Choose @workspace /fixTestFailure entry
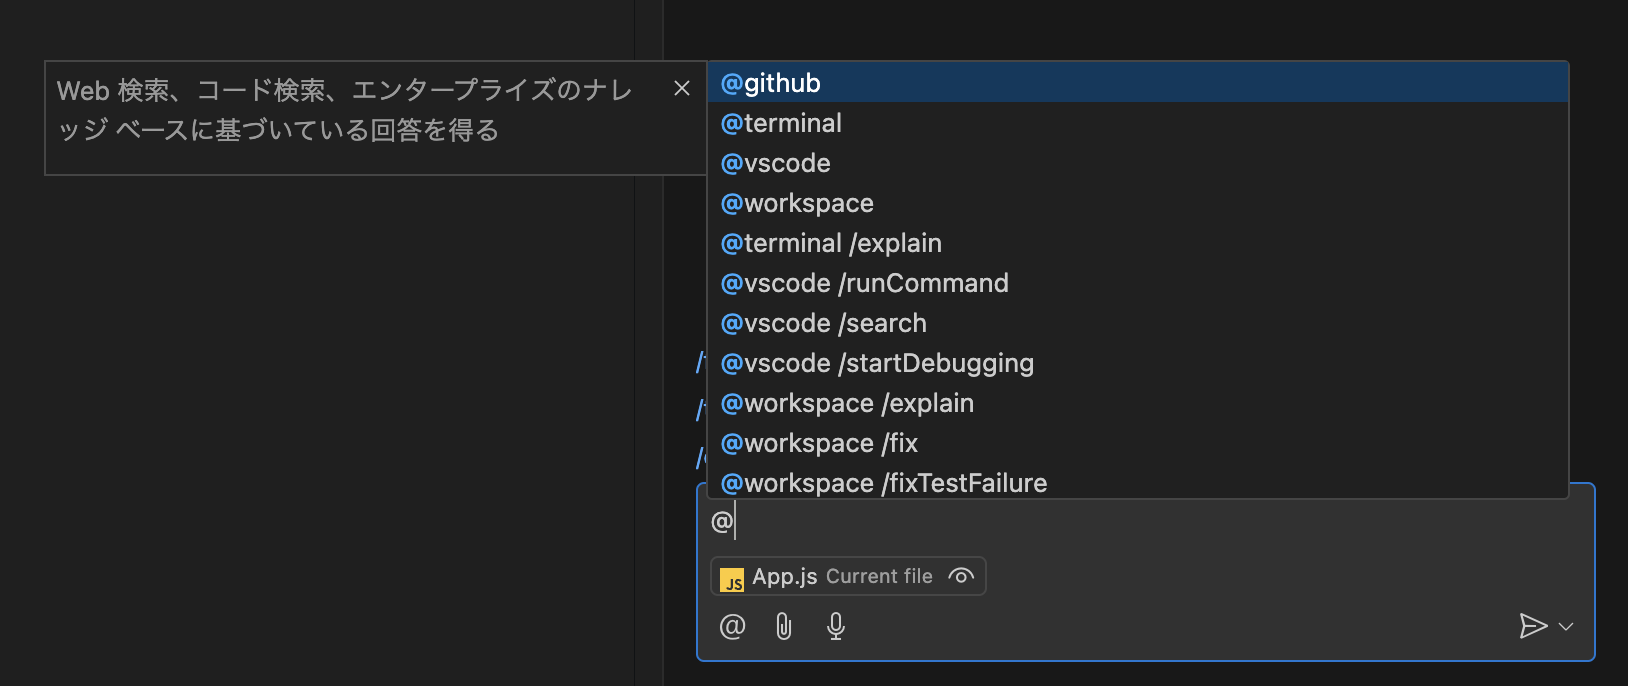Image resolution: width=1628 pixels, height=686 pixels. click(1138, 481)
